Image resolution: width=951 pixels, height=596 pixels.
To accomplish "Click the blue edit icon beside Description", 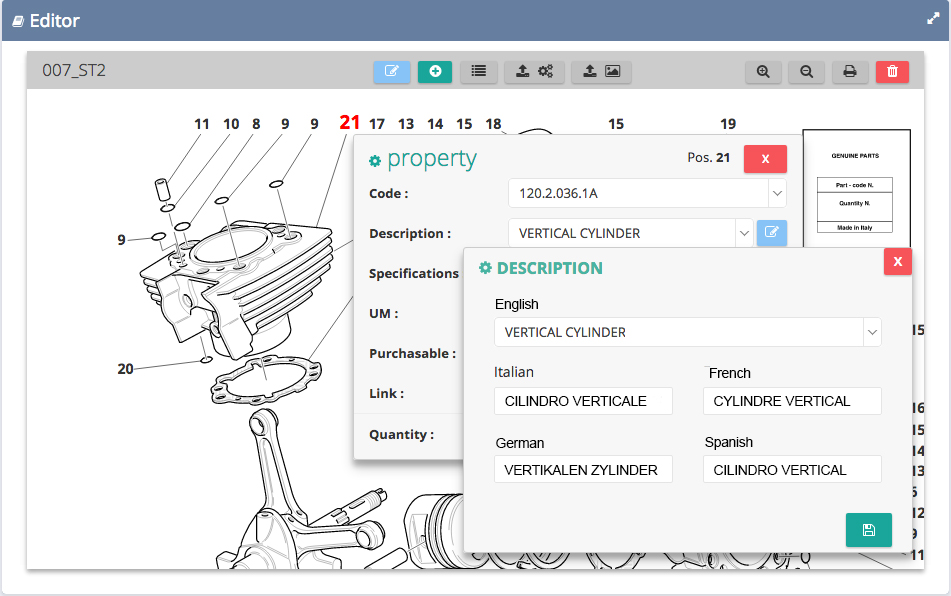I will pyautogui.click(x=771, y=232).
